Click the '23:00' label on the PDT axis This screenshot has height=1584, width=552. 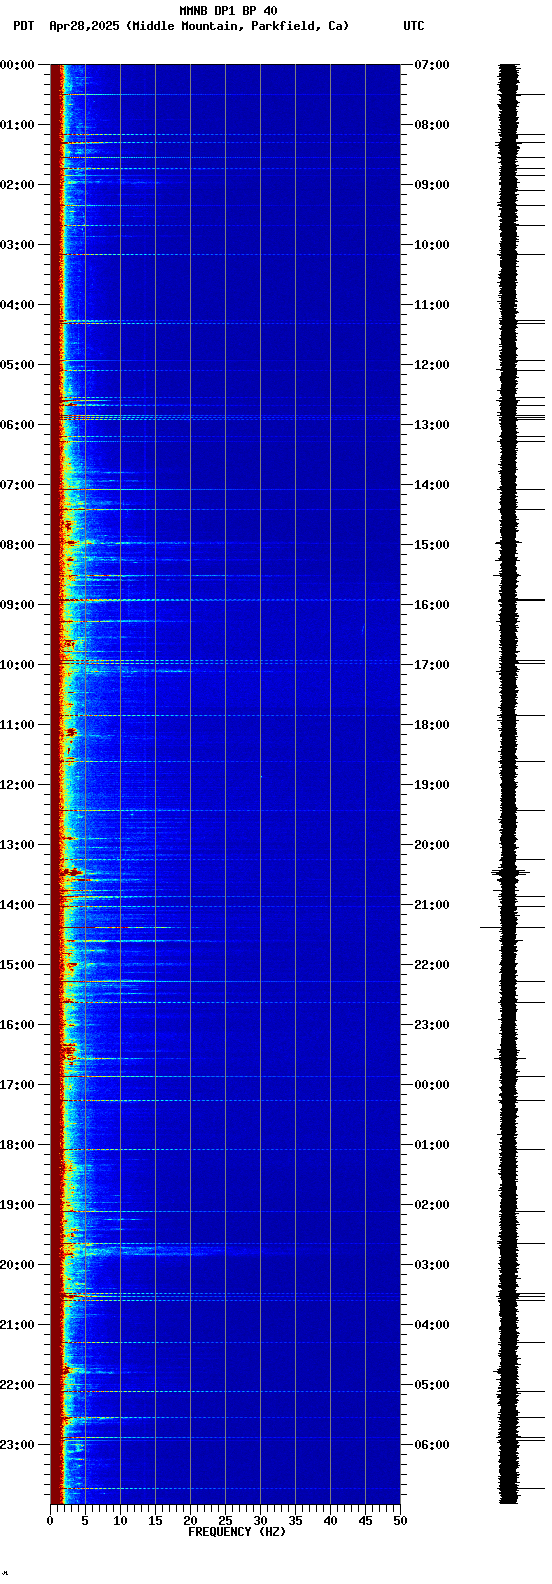(x=18, y=1445)
